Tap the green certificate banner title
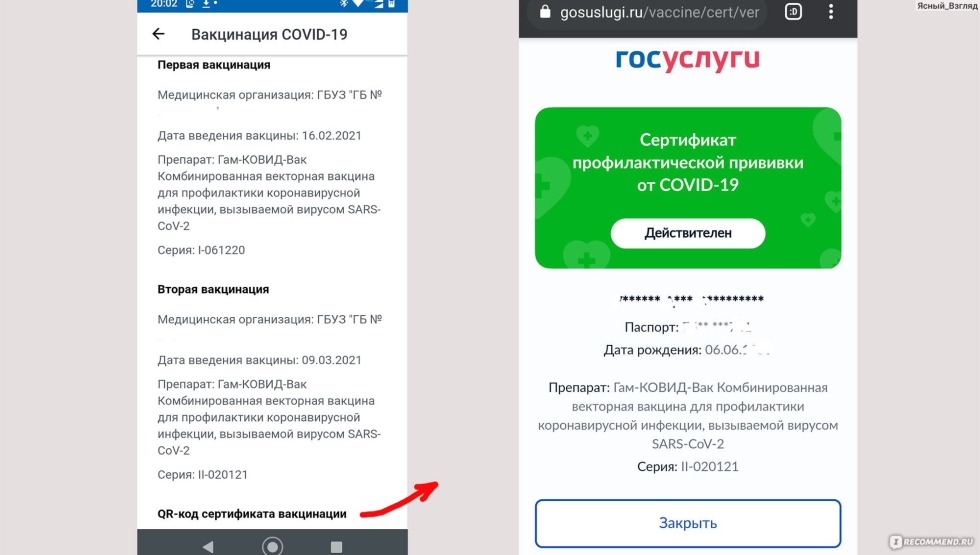The image size is (980, 555). pyautogui.click(x=688, y=162)
